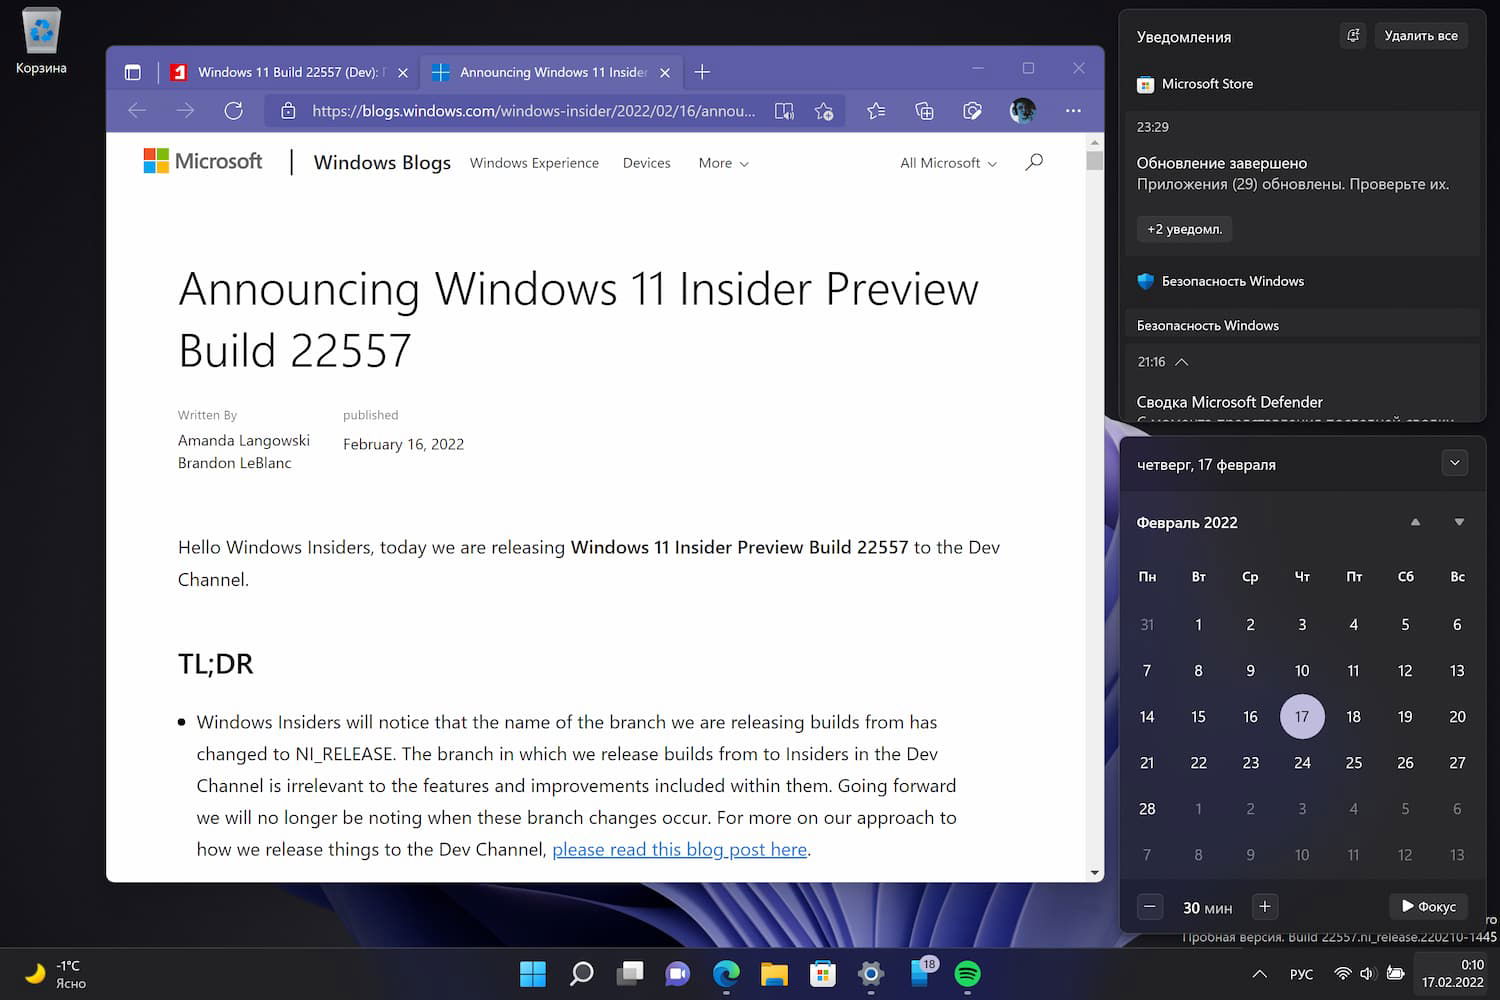Start a focus session with Фокус

pyautogui.click(x=1428, y=907)
